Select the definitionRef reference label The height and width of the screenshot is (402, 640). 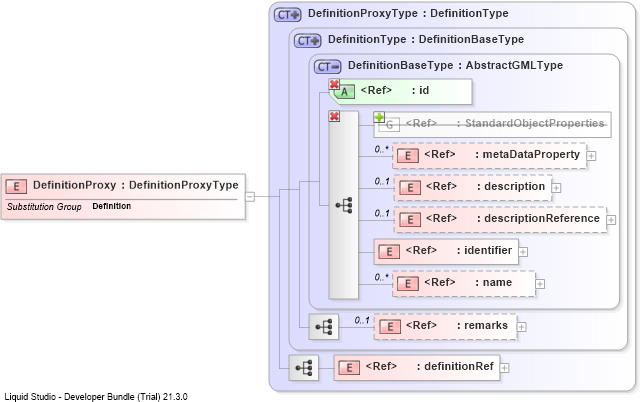click(x=429, y=366)
